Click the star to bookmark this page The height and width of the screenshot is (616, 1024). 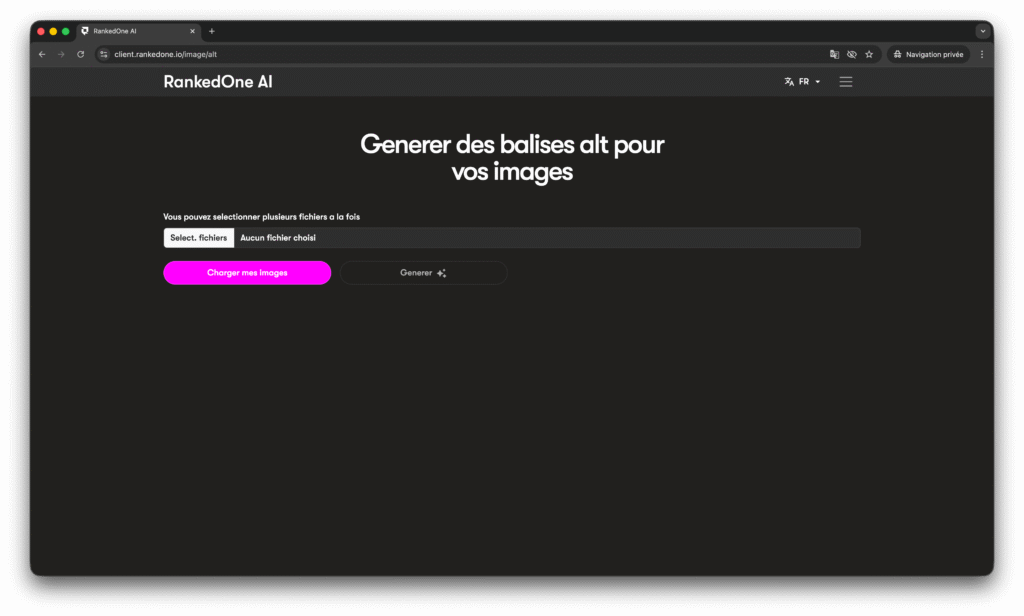coord(869,54)
